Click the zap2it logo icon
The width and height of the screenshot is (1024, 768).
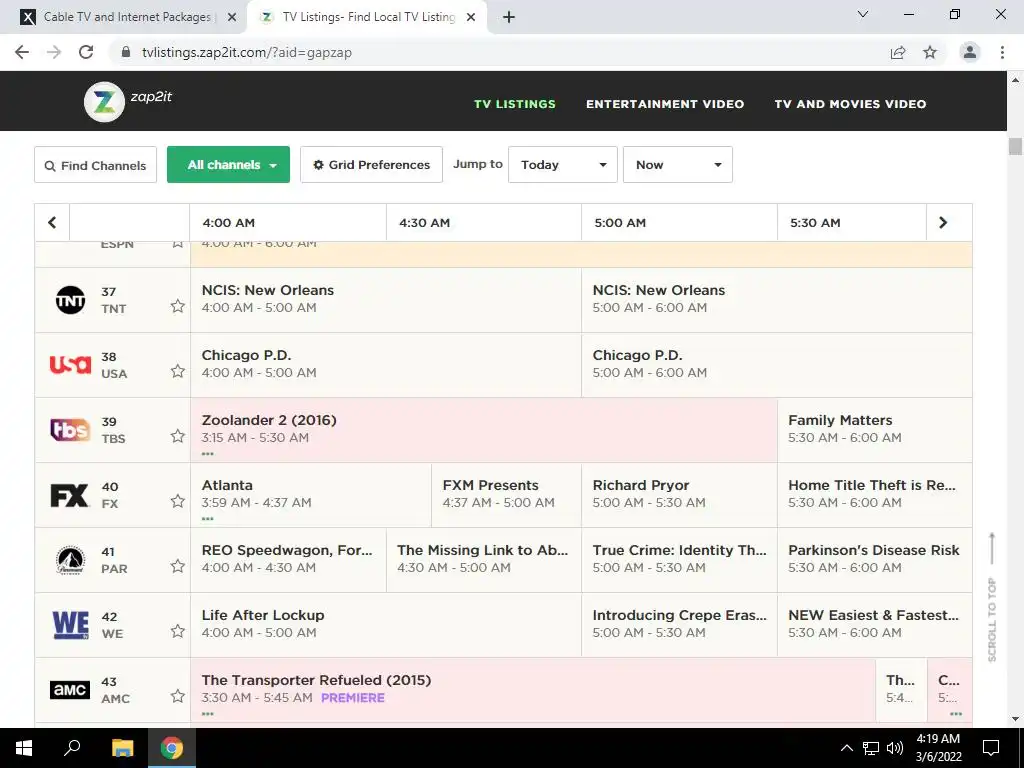[x=104, y=101]
